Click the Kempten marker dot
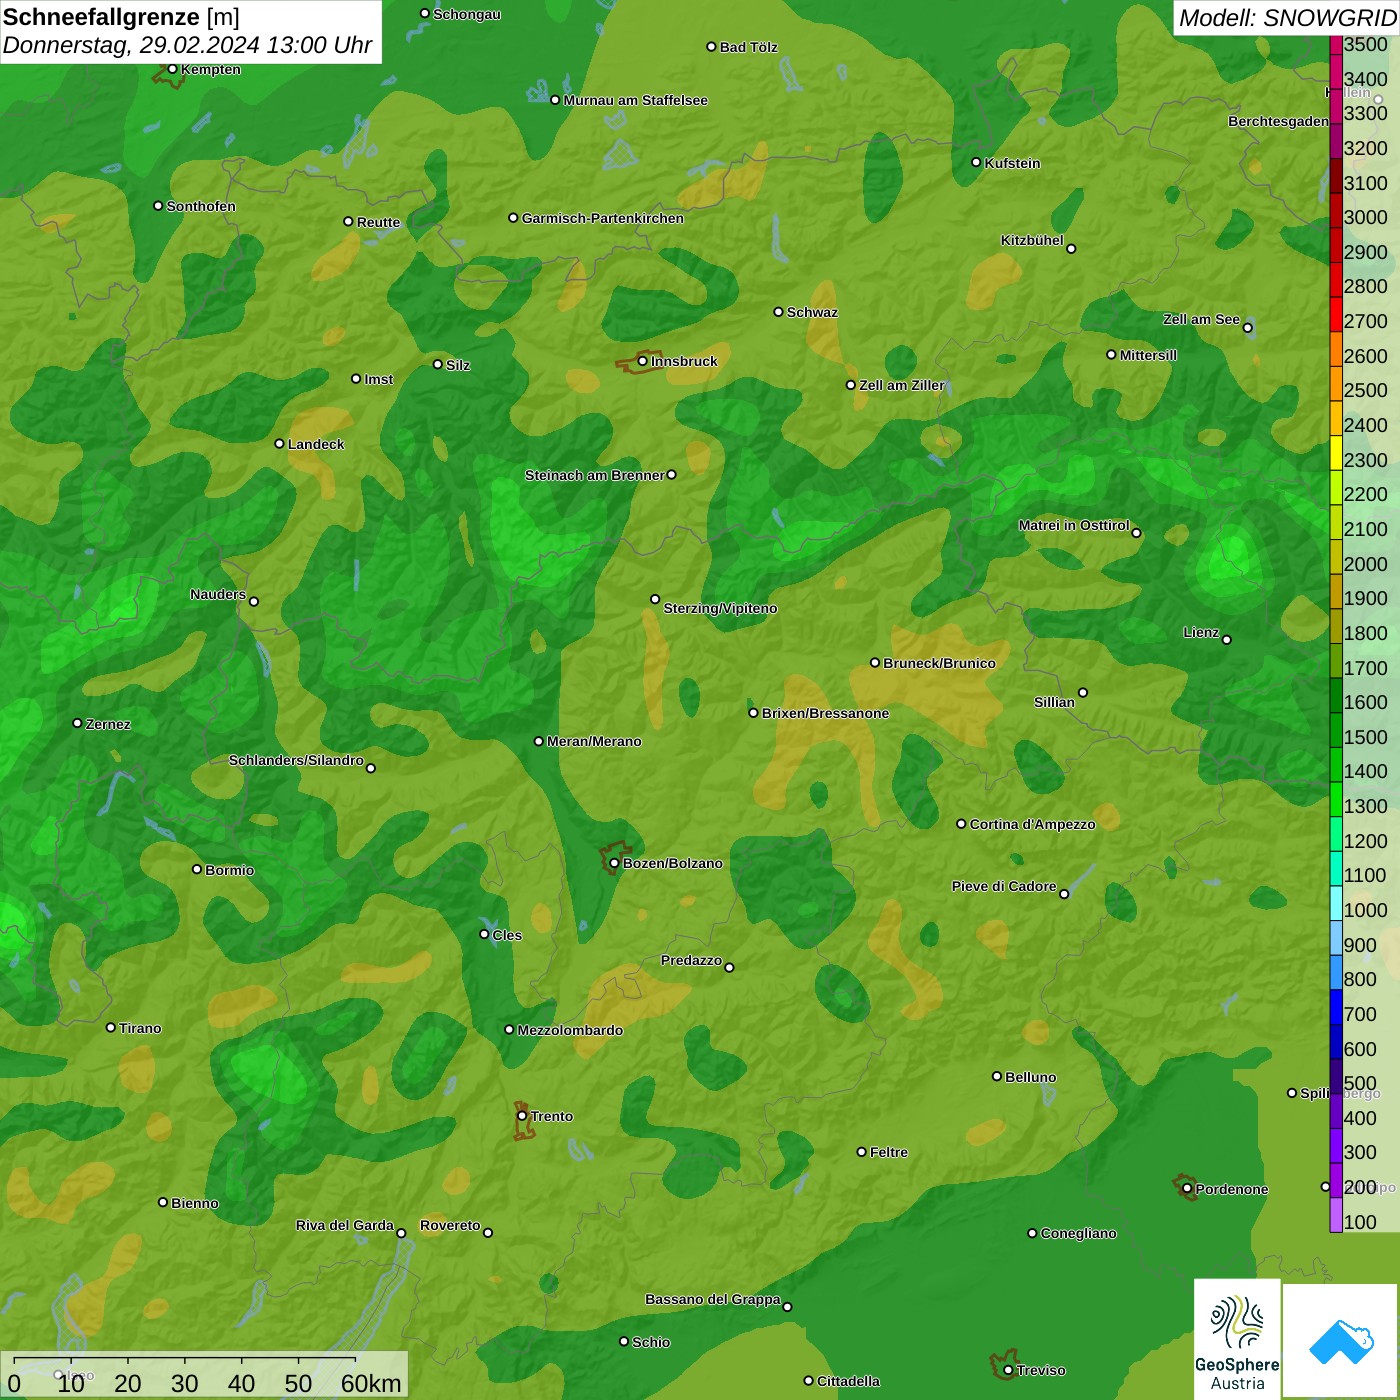Image resolution: width=1400 pixels, height=1400 pixels. pyautogui.click(x=173, y=69)
